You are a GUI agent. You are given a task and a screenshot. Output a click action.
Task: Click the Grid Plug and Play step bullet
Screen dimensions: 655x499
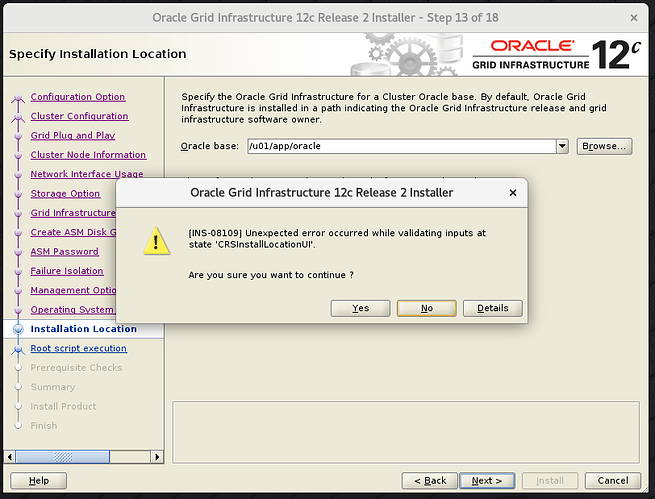[x=18, y=136]
